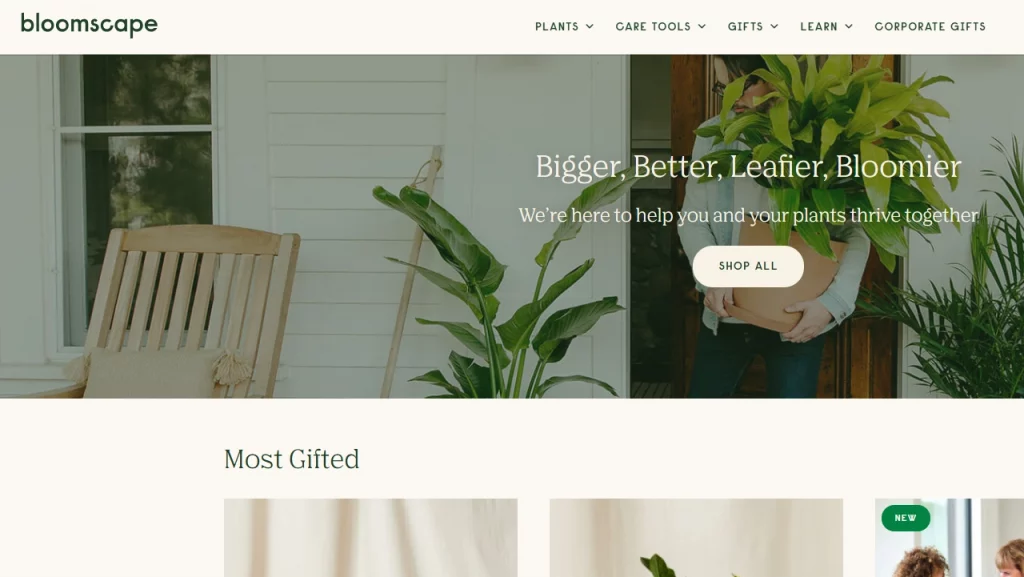The image size is (1024, 577).
Task: Select the Learn menu label
Action: pyautogui.click(x=819, y=27)
